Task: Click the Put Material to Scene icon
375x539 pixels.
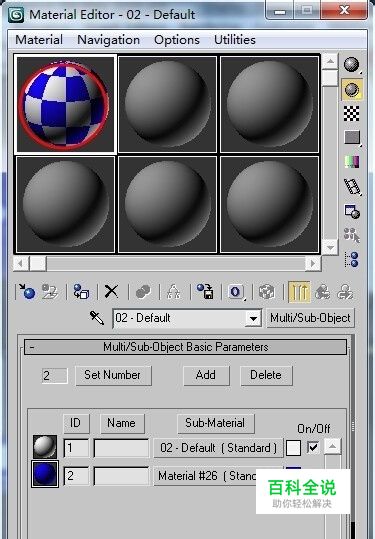Action: [x=49, y=292]
